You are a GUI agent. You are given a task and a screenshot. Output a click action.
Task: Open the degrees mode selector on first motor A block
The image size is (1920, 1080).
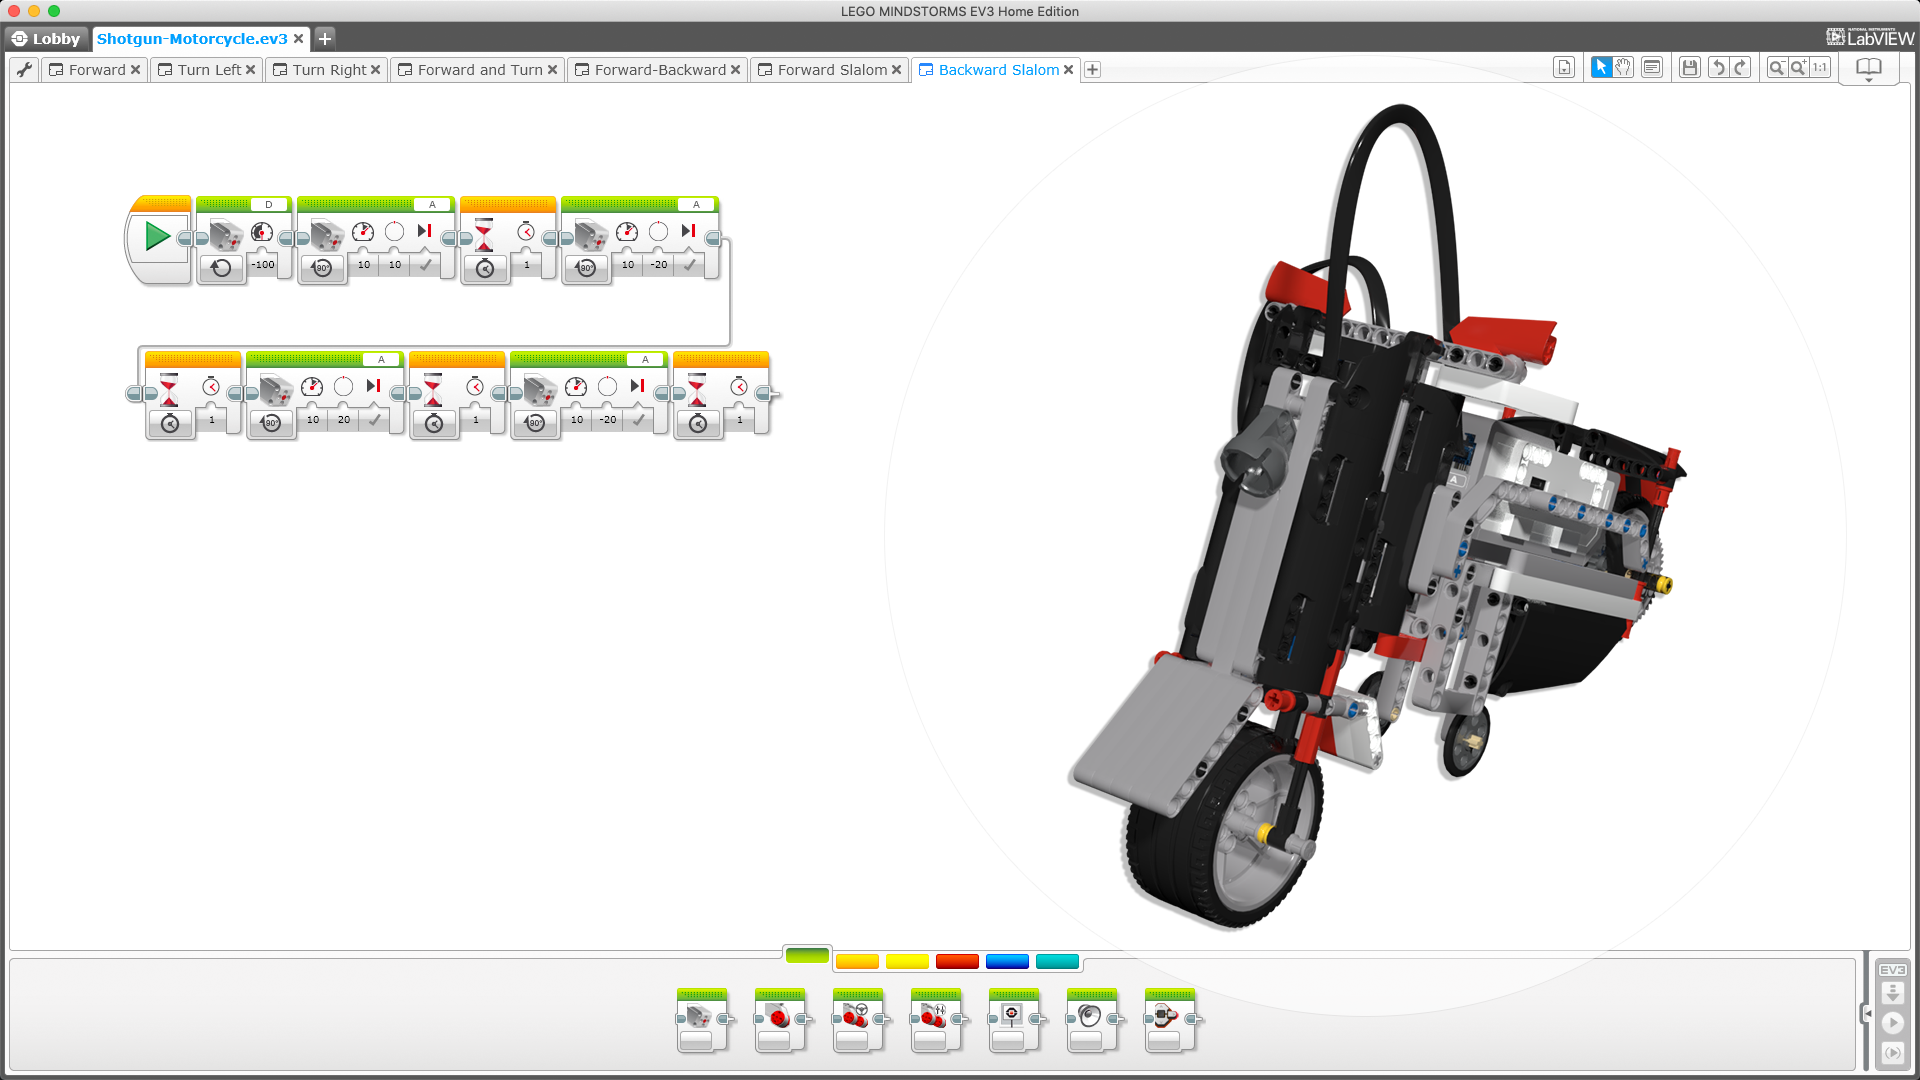click(x=322, y=267)
